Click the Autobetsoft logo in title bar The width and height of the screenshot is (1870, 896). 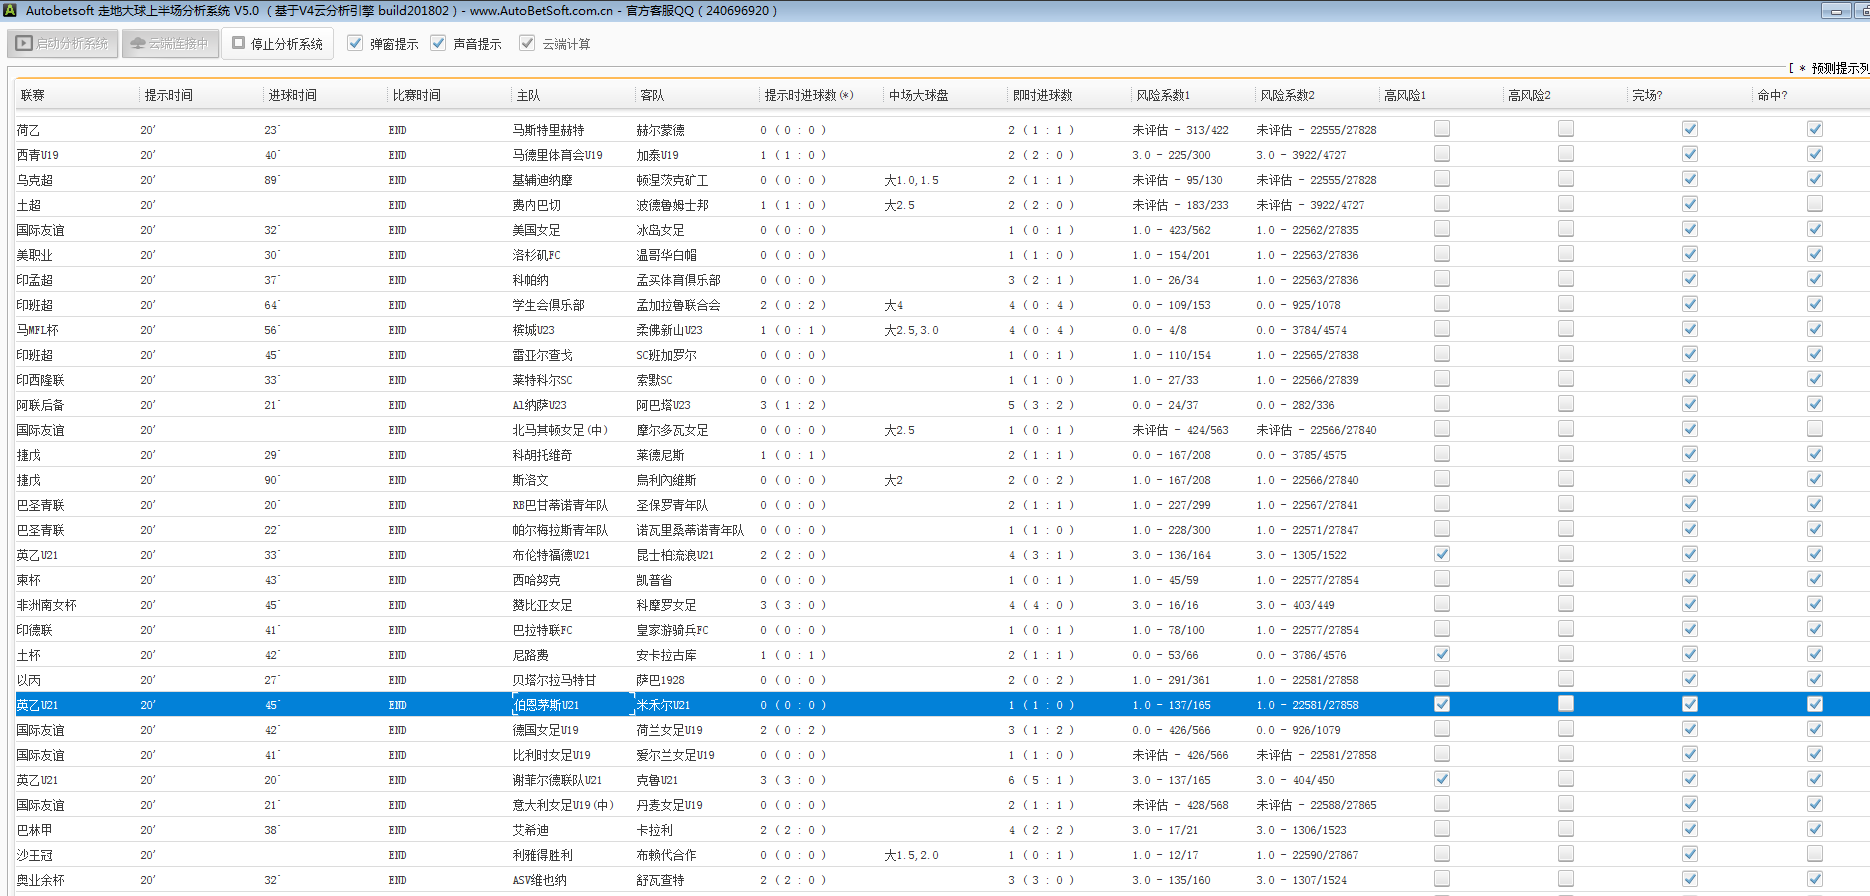click(x=10, y=10)
